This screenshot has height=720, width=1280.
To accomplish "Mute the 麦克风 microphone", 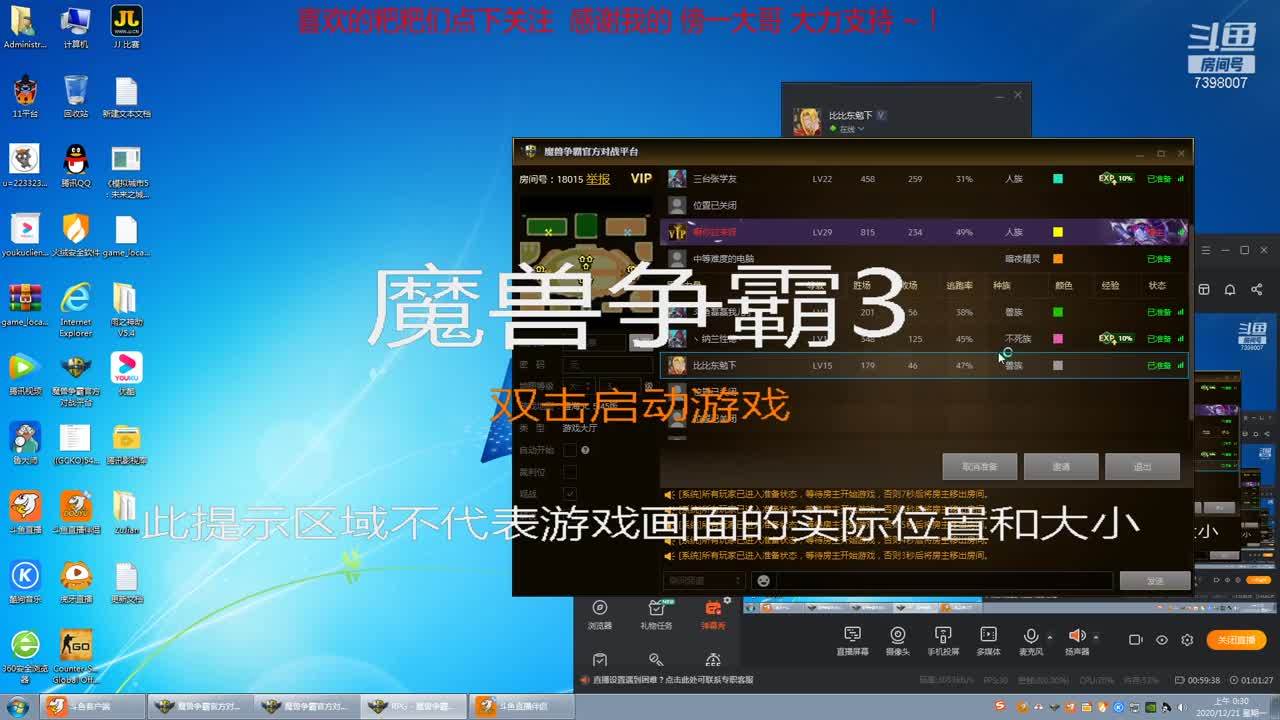I will click(x=1030, y=641).
